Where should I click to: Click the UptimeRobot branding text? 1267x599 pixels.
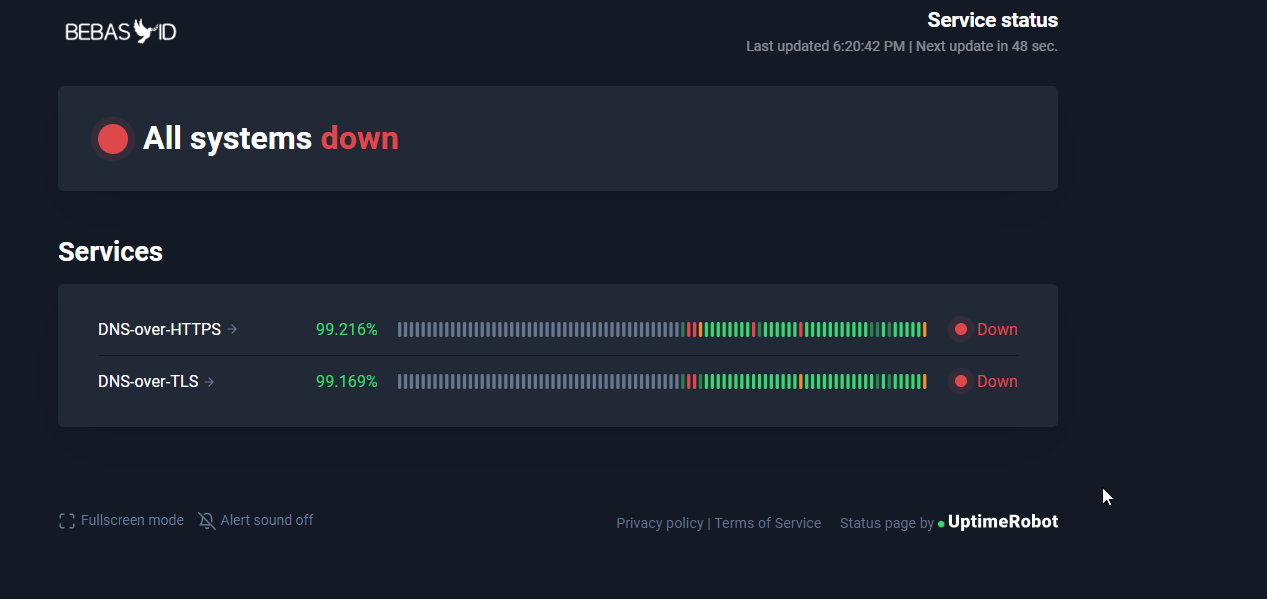(x=1003, y=521)
